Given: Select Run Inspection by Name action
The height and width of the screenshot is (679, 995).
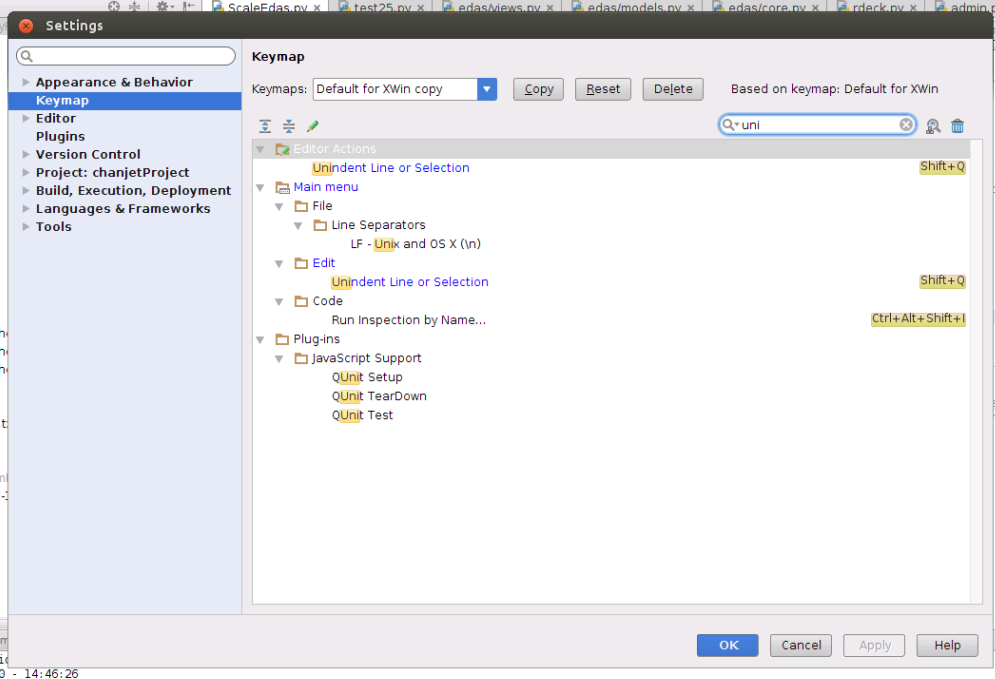Looking at the screenshot, I should (409, 320).
